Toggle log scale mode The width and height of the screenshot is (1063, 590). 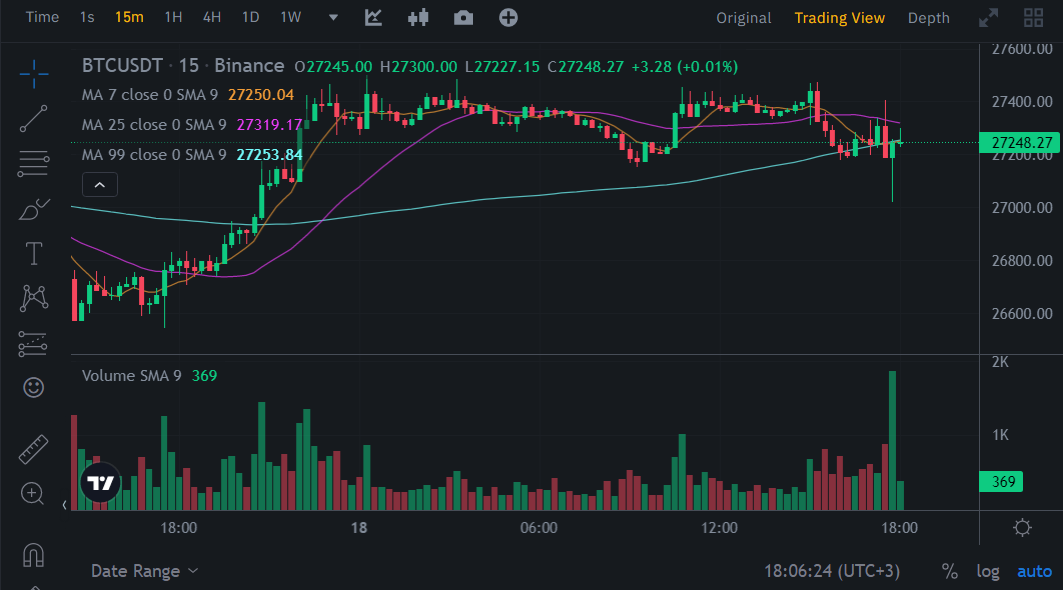(988, 572)
